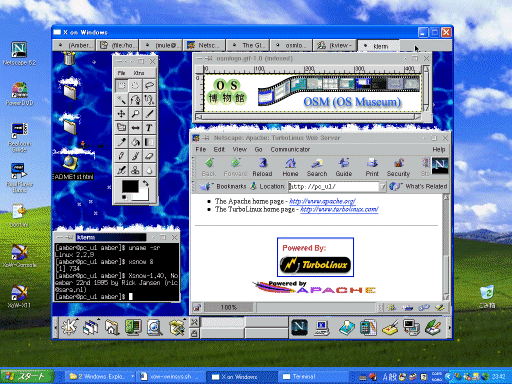Open the Bookmarks dropdown in Netscape
Screen dimensions: 512x384
(223, 186)
